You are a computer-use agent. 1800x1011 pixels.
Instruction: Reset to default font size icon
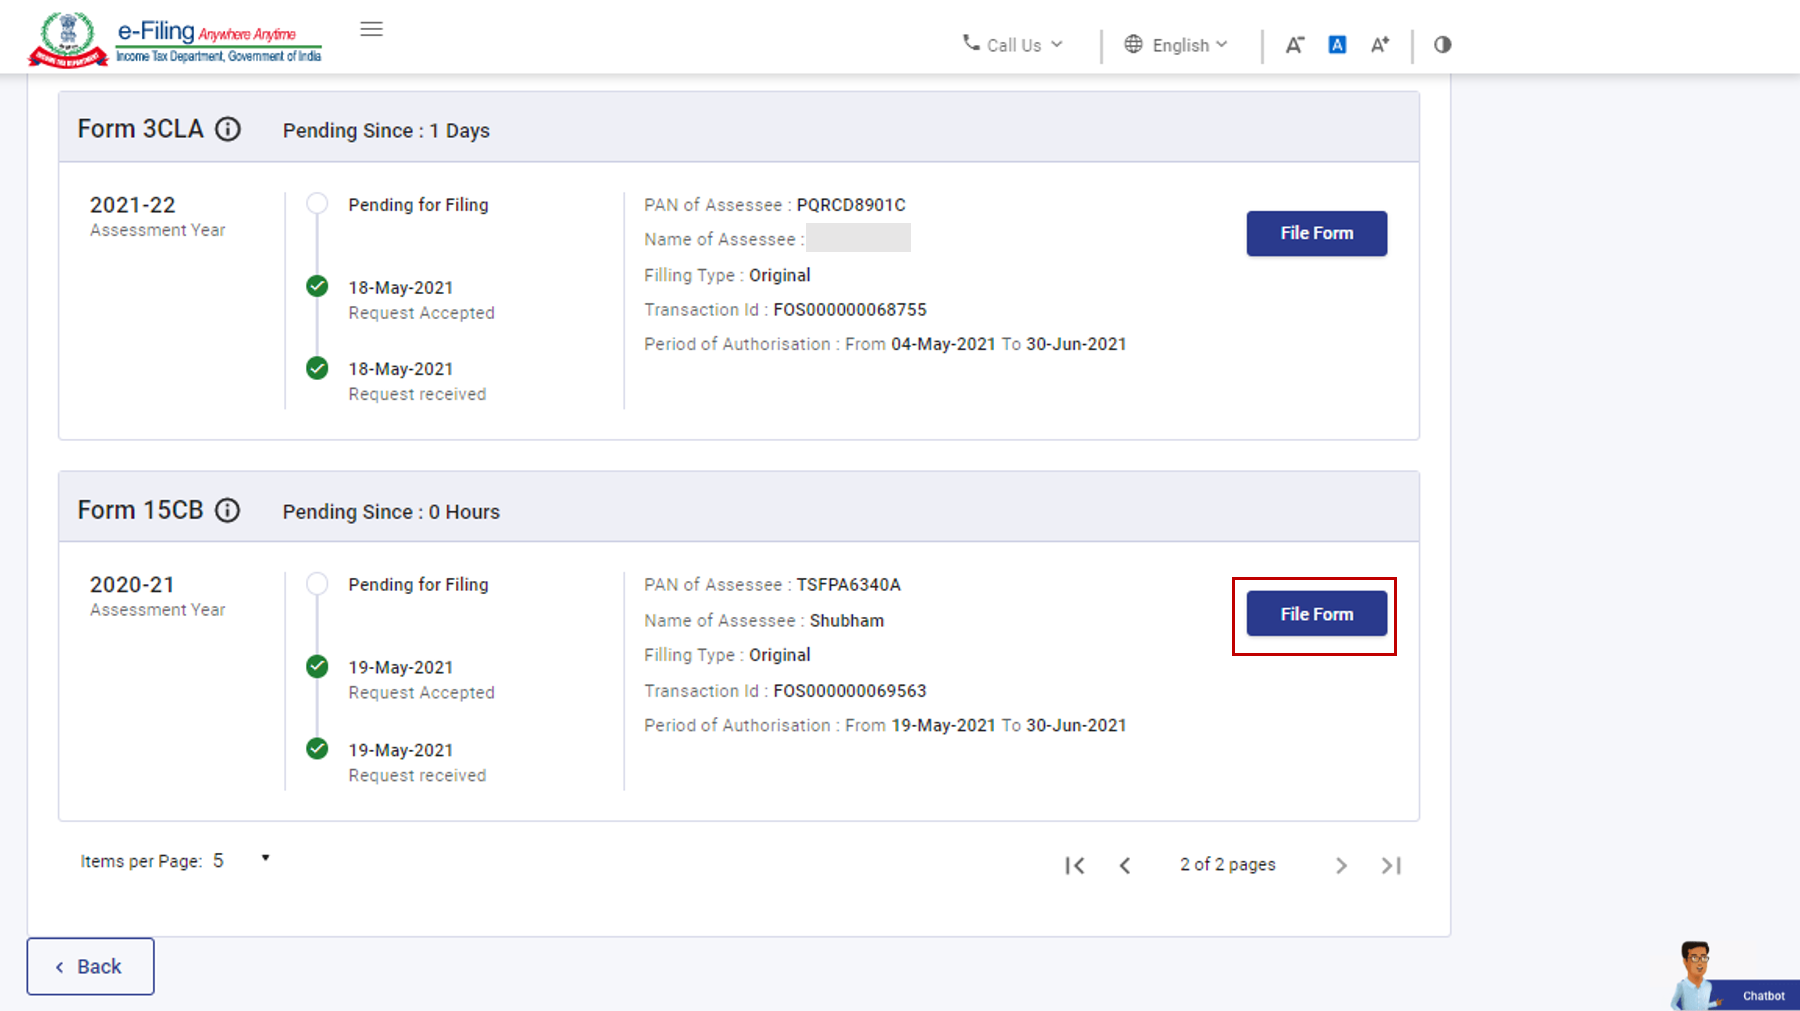[x=1337, y=45]
